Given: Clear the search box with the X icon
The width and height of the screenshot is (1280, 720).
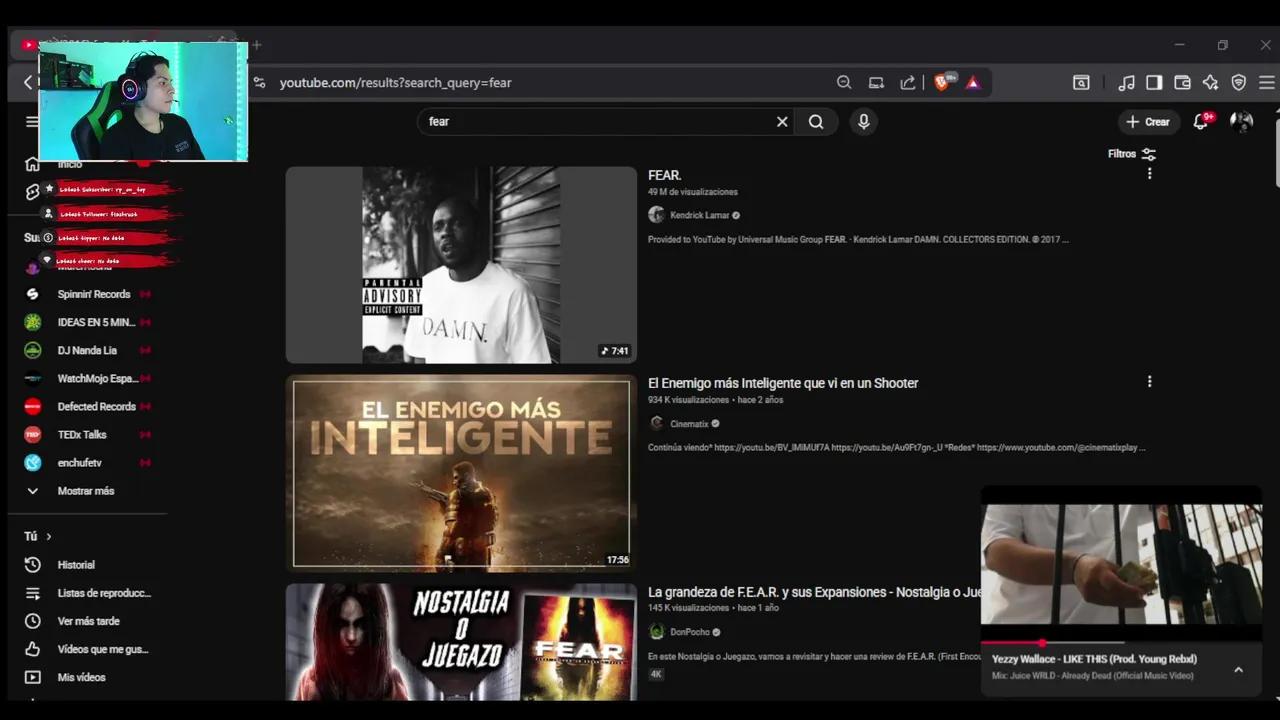Looking at the screenshot, I should pos(782,122).
